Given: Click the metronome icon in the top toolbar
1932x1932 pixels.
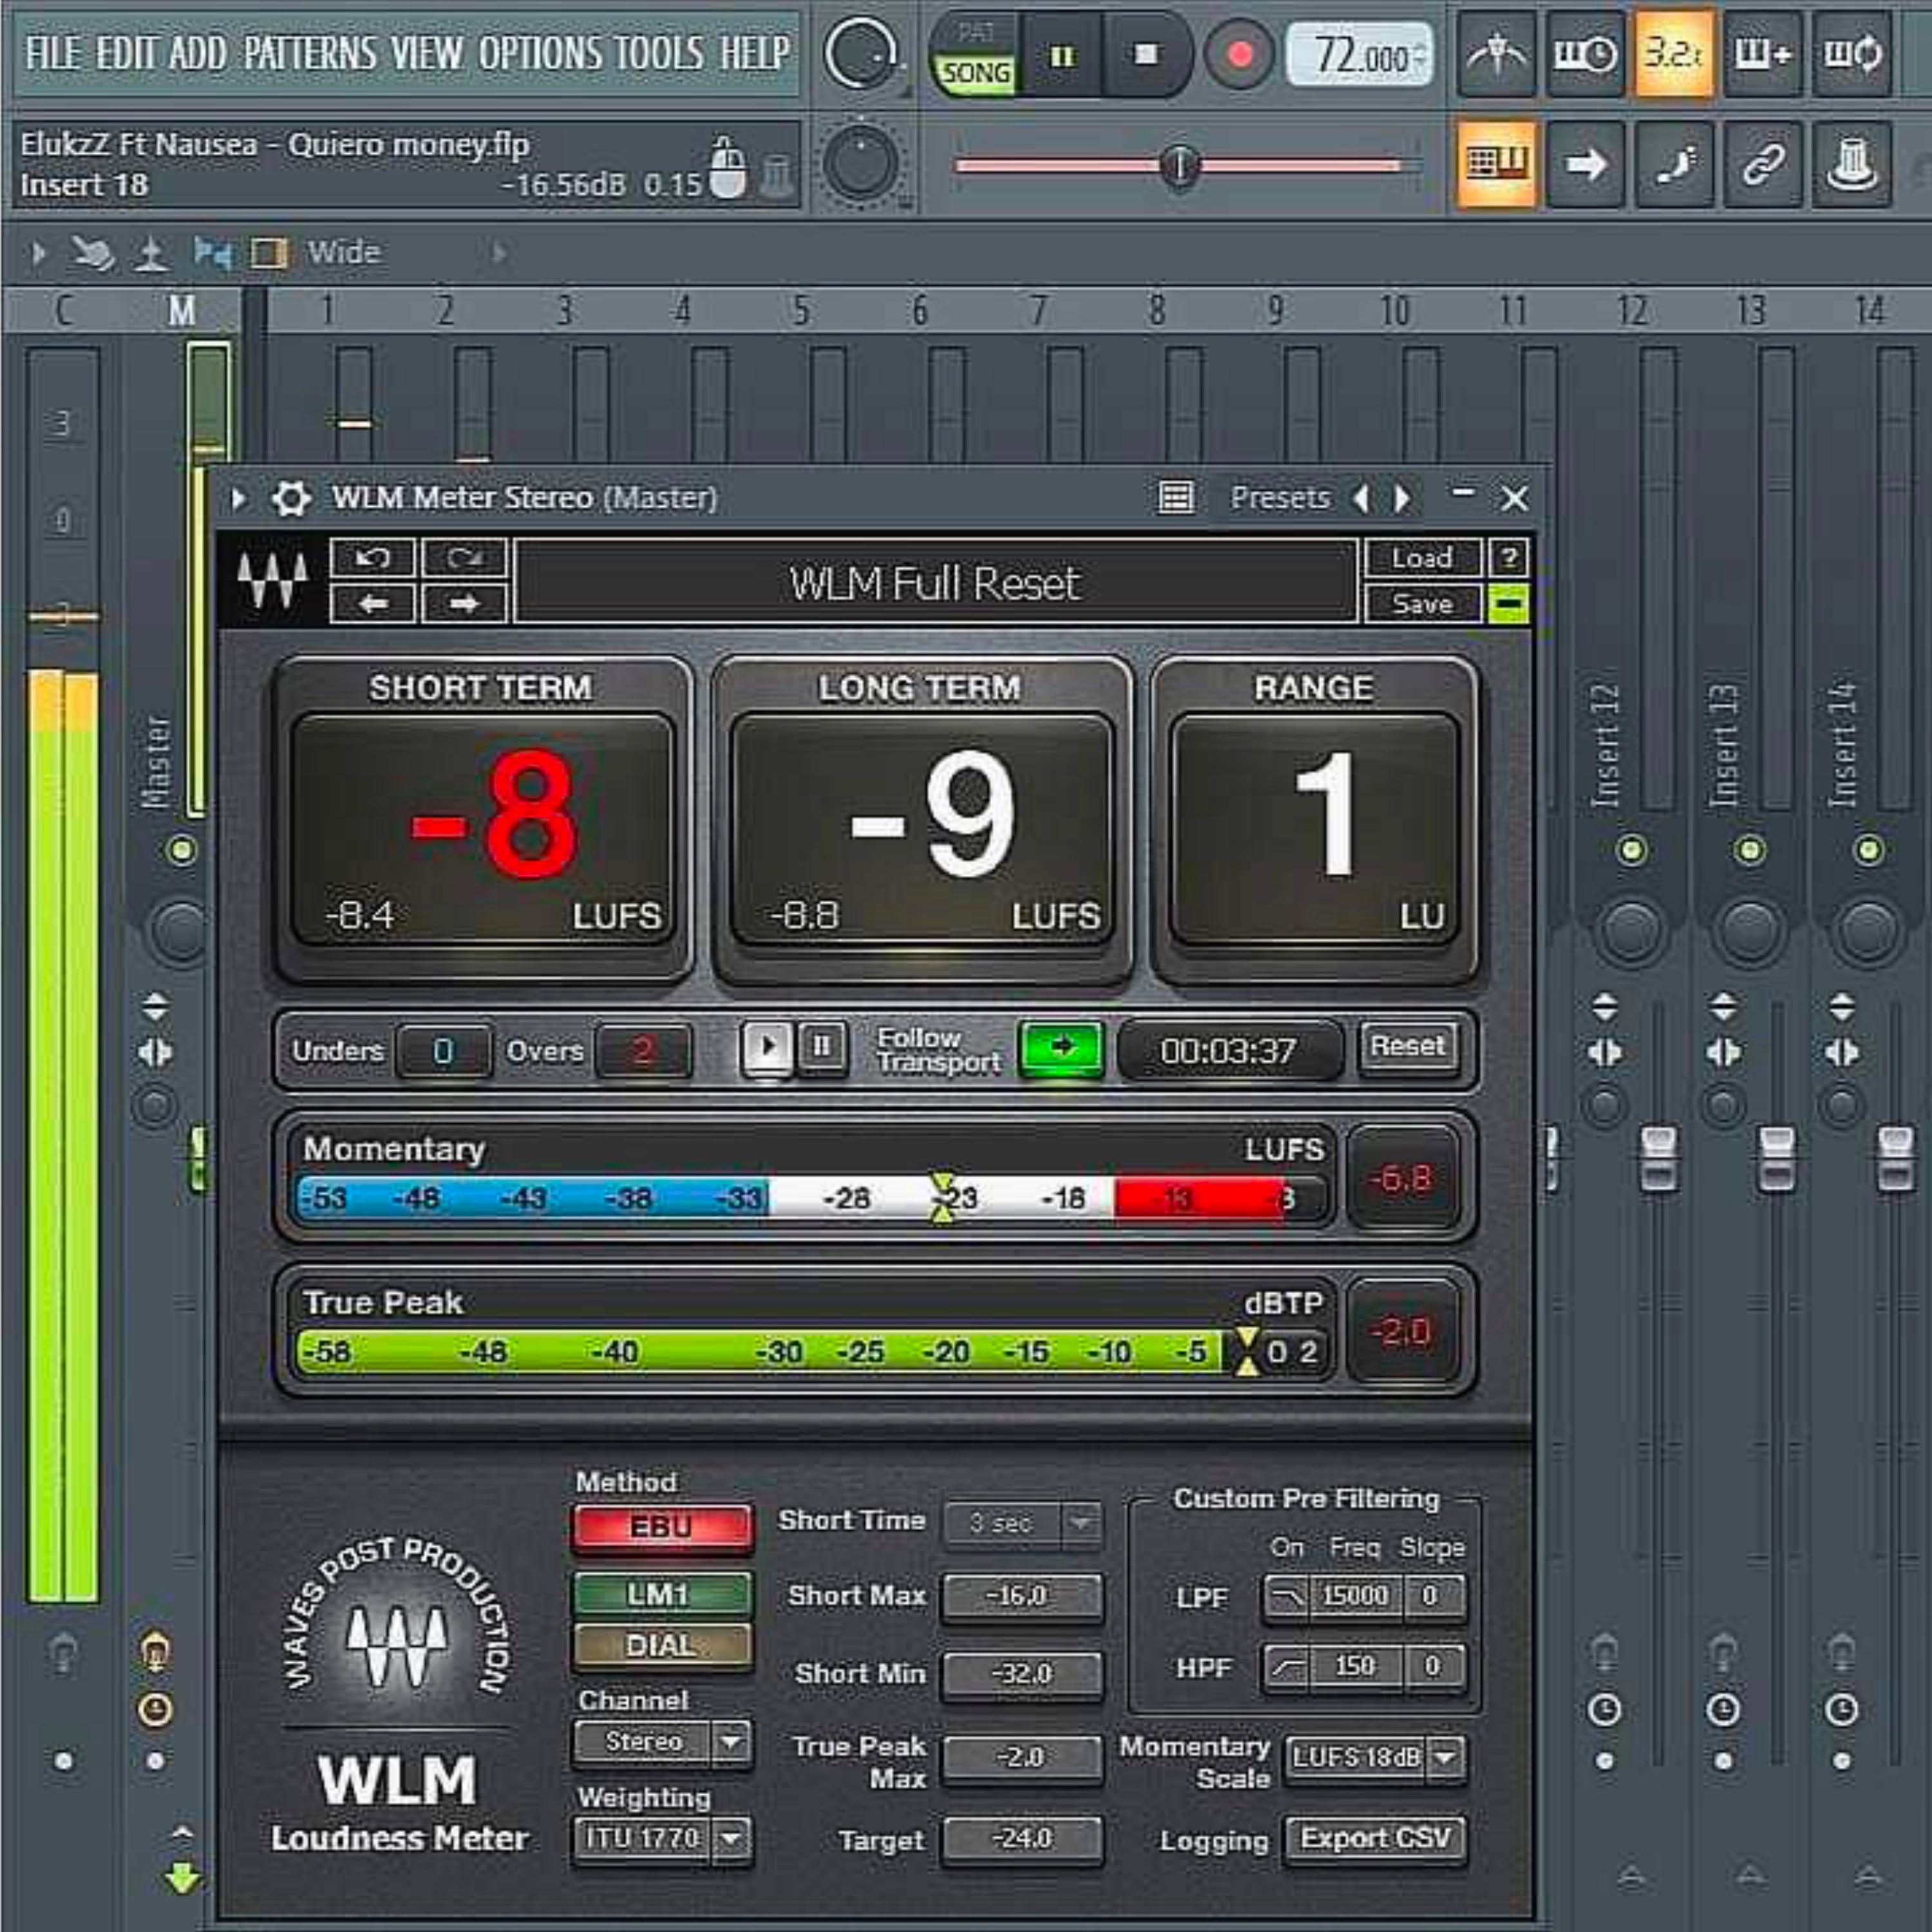Looking at the screenshot, I should pos(1496,54).
